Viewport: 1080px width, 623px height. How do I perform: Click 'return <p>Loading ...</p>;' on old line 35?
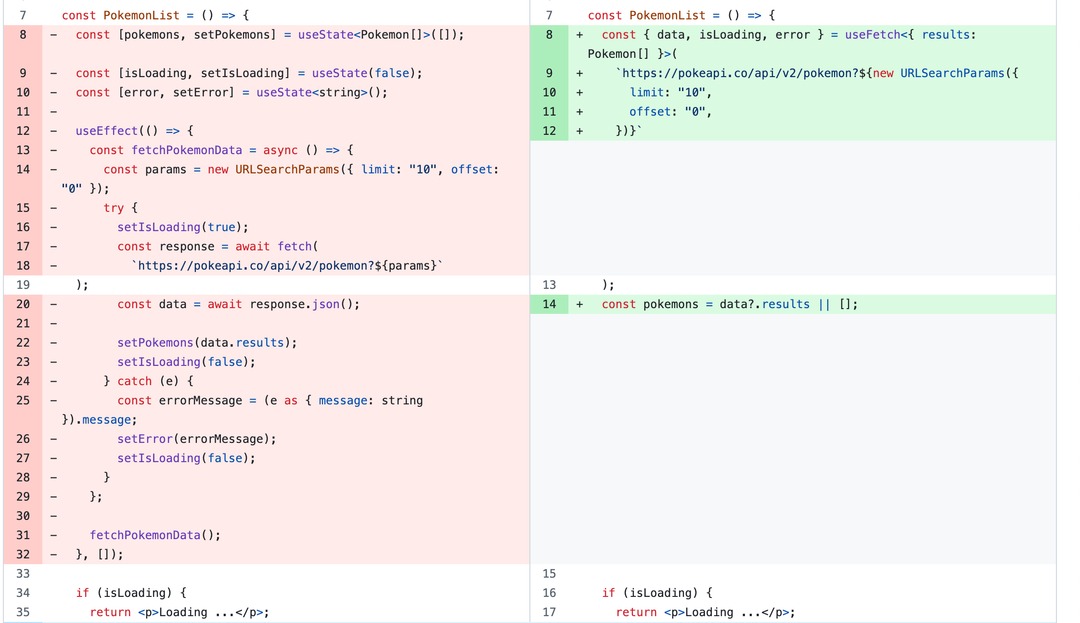pos(179,613)
